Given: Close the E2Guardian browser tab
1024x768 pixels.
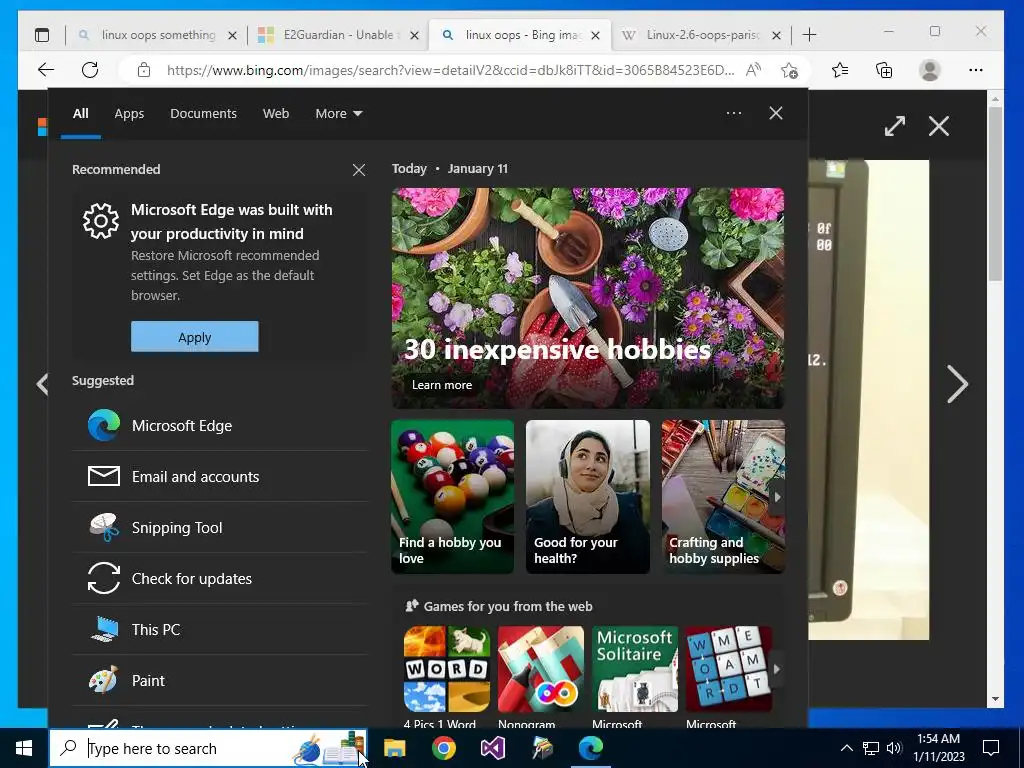Looking at the screenshot, I should point(414,35).
